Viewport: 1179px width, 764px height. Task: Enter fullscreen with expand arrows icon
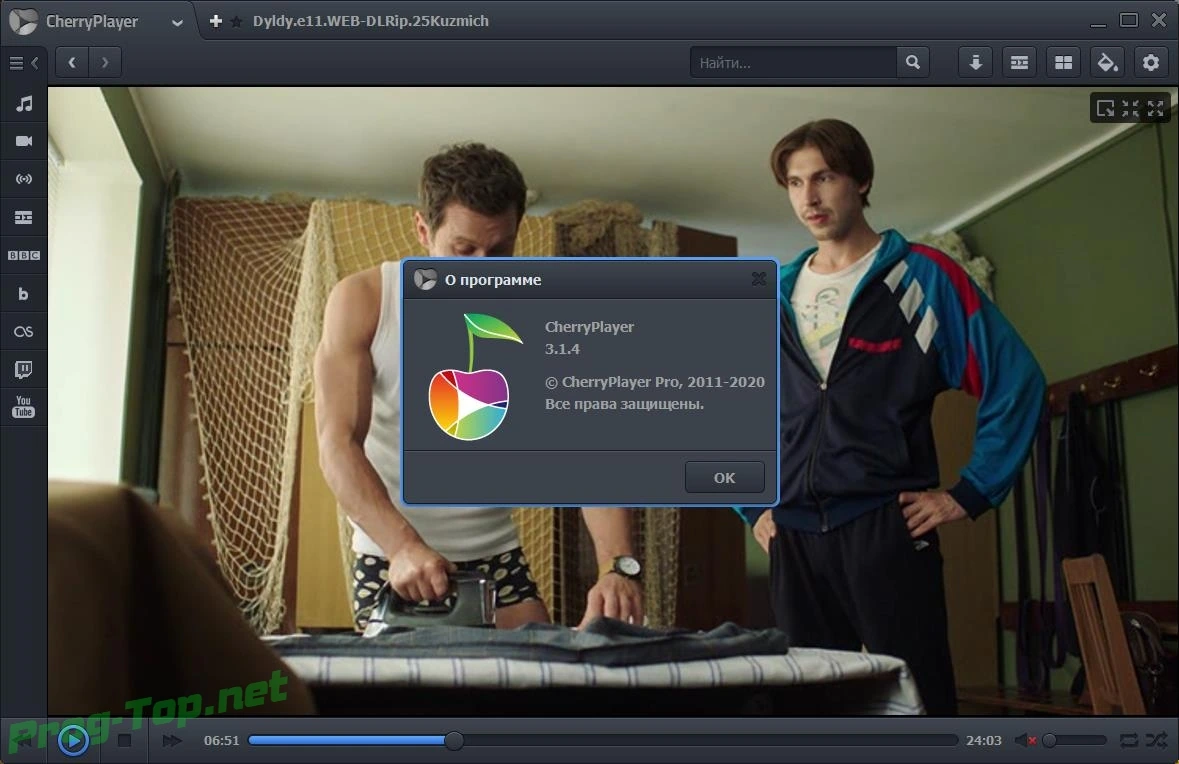pyautogui.click(x=1156, y=109)
